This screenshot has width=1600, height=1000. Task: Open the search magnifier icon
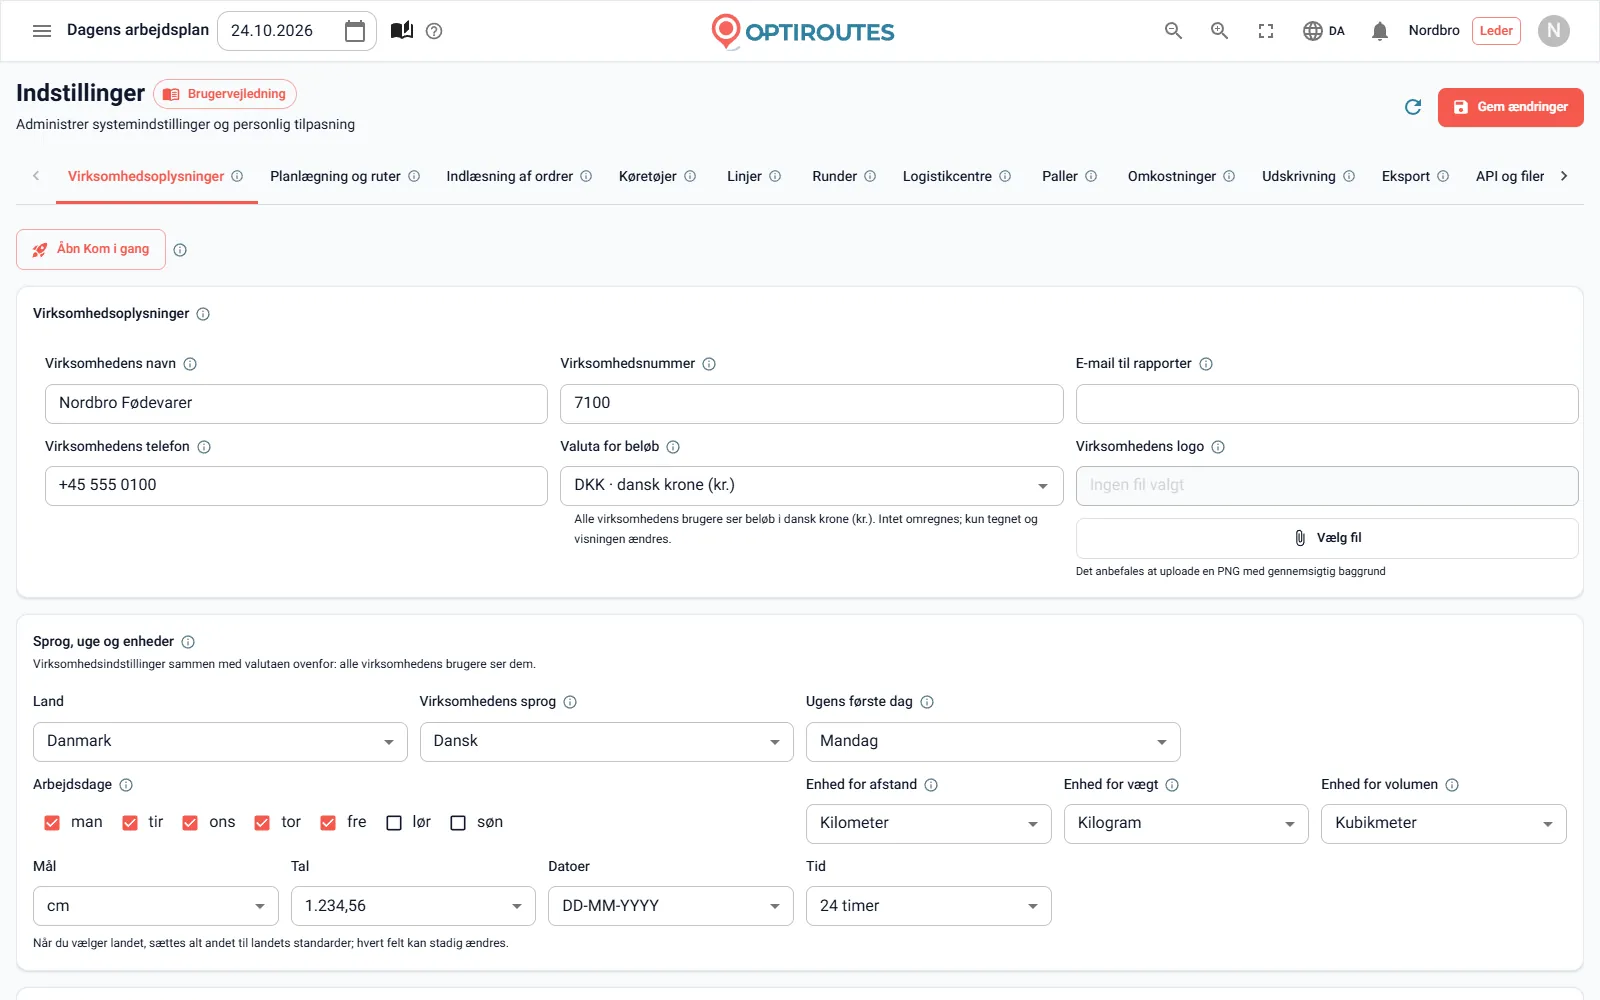[x=1173, y=31]
